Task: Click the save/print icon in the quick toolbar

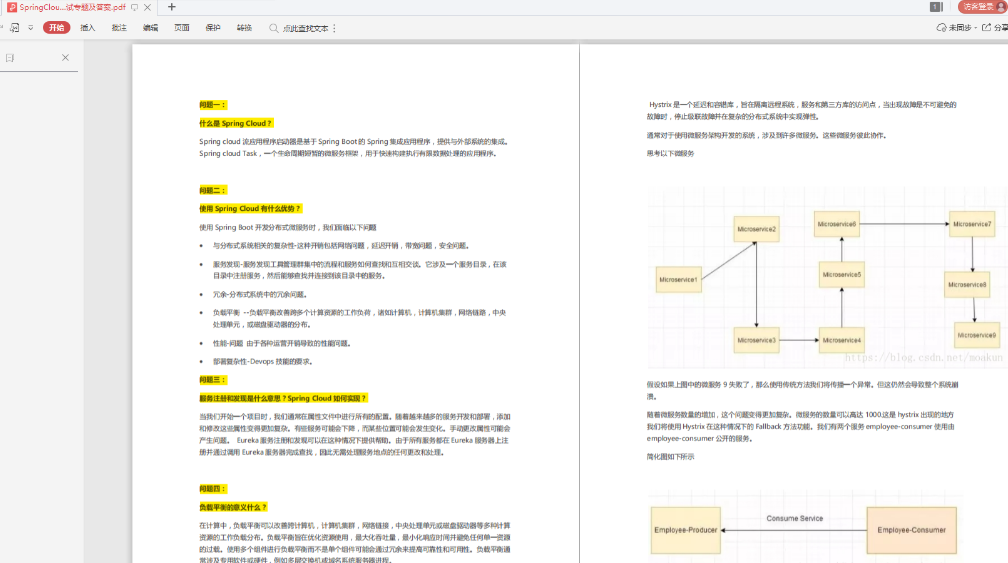Action: (14, 28)
